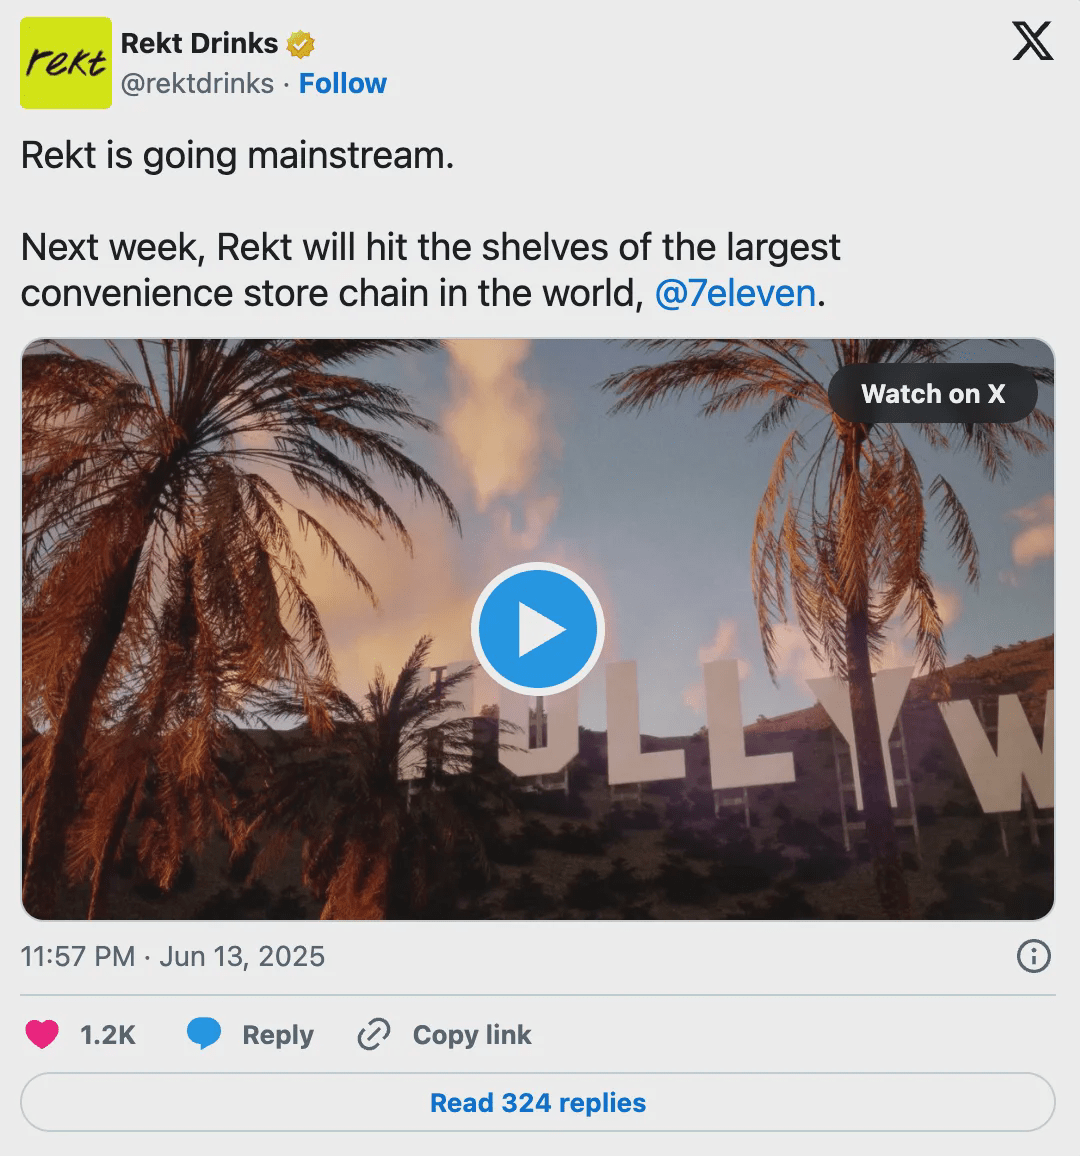1080x1156 pixels.
Task: Click the chain link copy icon
Action: [x=373, y=1035]
